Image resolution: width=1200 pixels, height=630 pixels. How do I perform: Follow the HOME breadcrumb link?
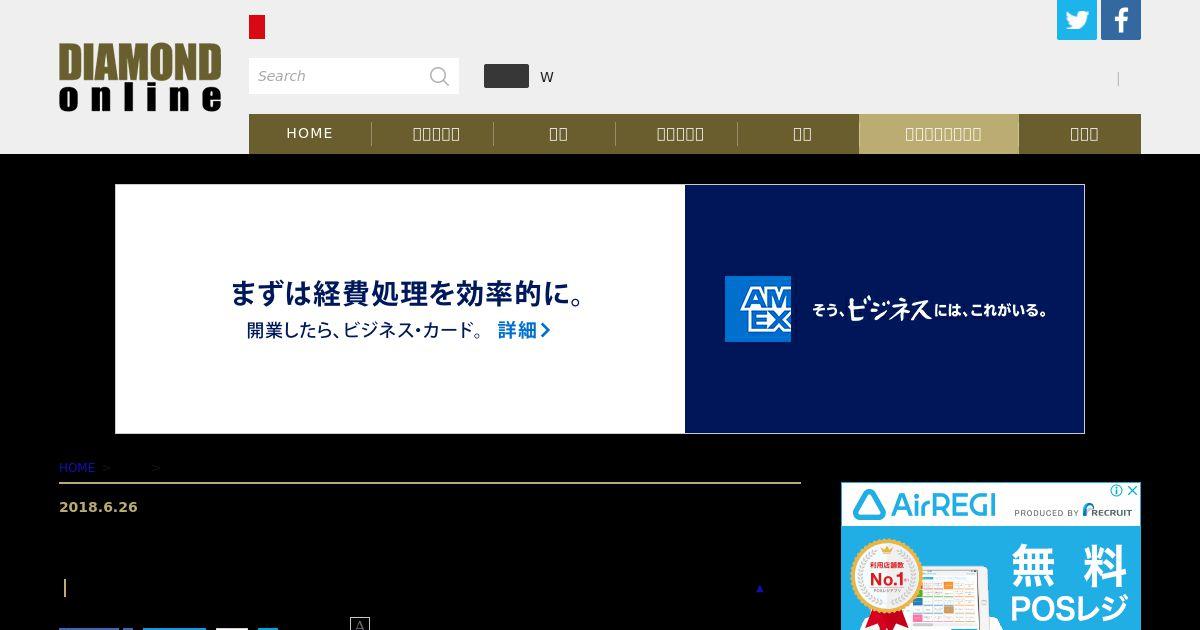pyautogui.click(x=77, y=468)
